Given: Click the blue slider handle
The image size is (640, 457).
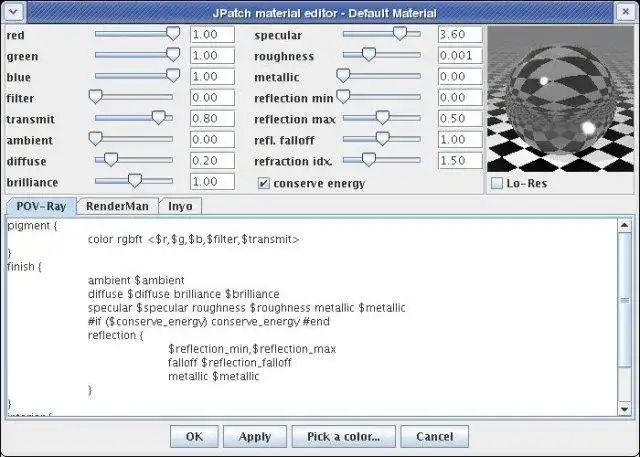Looking at the screenshot, I should pyautogui.click(x=173, y=75).
